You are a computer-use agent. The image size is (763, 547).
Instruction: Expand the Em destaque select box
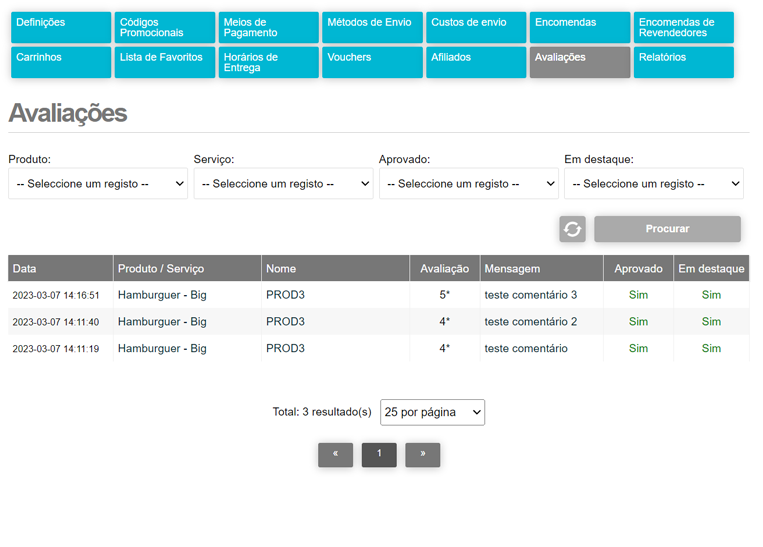click(654, 183)
